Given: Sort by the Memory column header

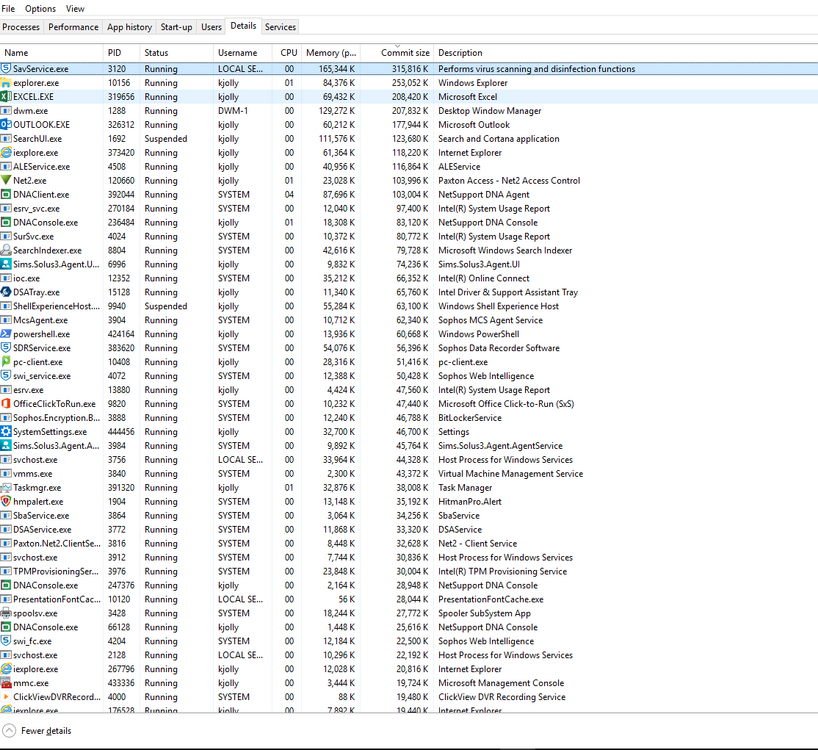Looking at the screenshot, I should pos(331,53).
